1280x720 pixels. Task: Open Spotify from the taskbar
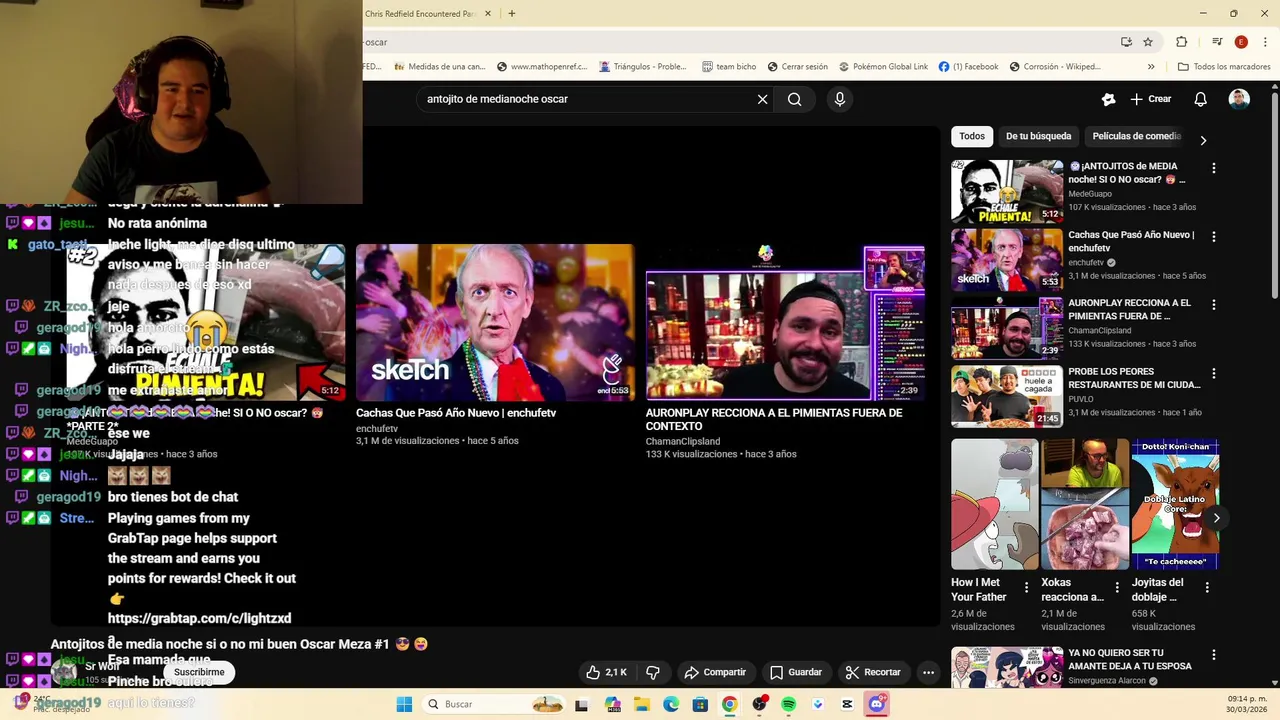pos(788,704)
